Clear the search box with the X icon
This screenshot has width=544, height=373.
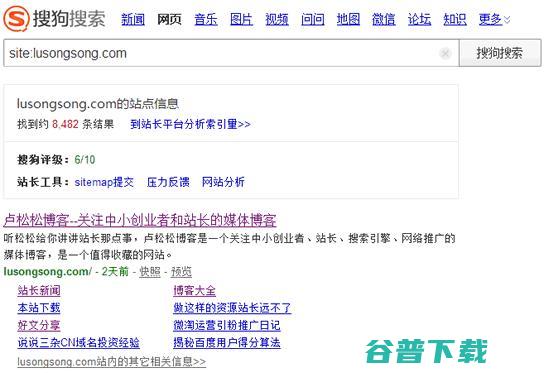[445, 53]
